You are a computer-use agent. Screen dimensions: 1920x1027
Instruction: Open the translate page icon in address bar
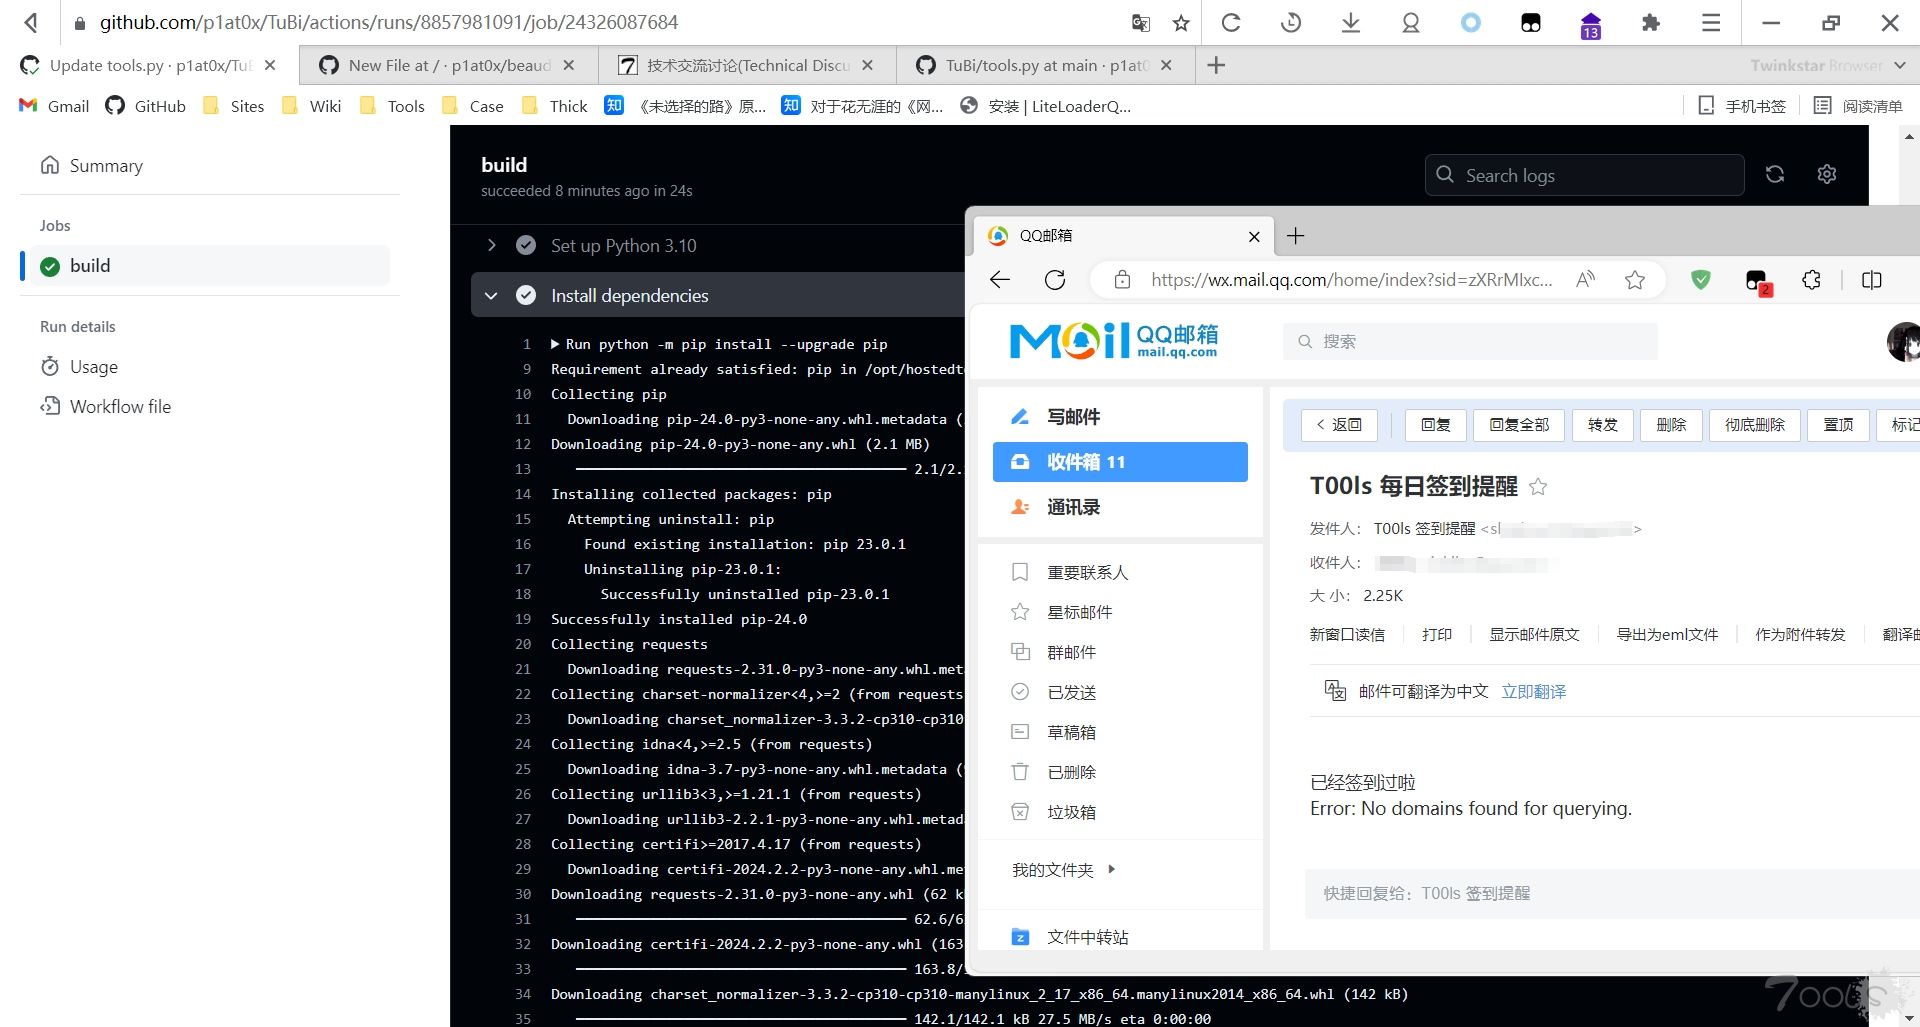[x=1140, y=23]
